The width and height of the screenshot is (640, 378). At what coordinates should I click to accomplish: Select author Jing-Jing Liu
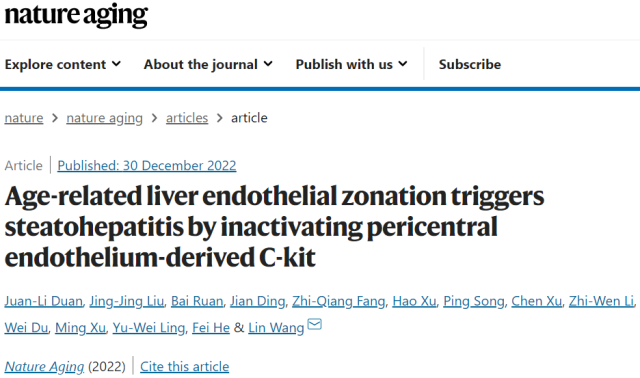[x=127, y=301]
